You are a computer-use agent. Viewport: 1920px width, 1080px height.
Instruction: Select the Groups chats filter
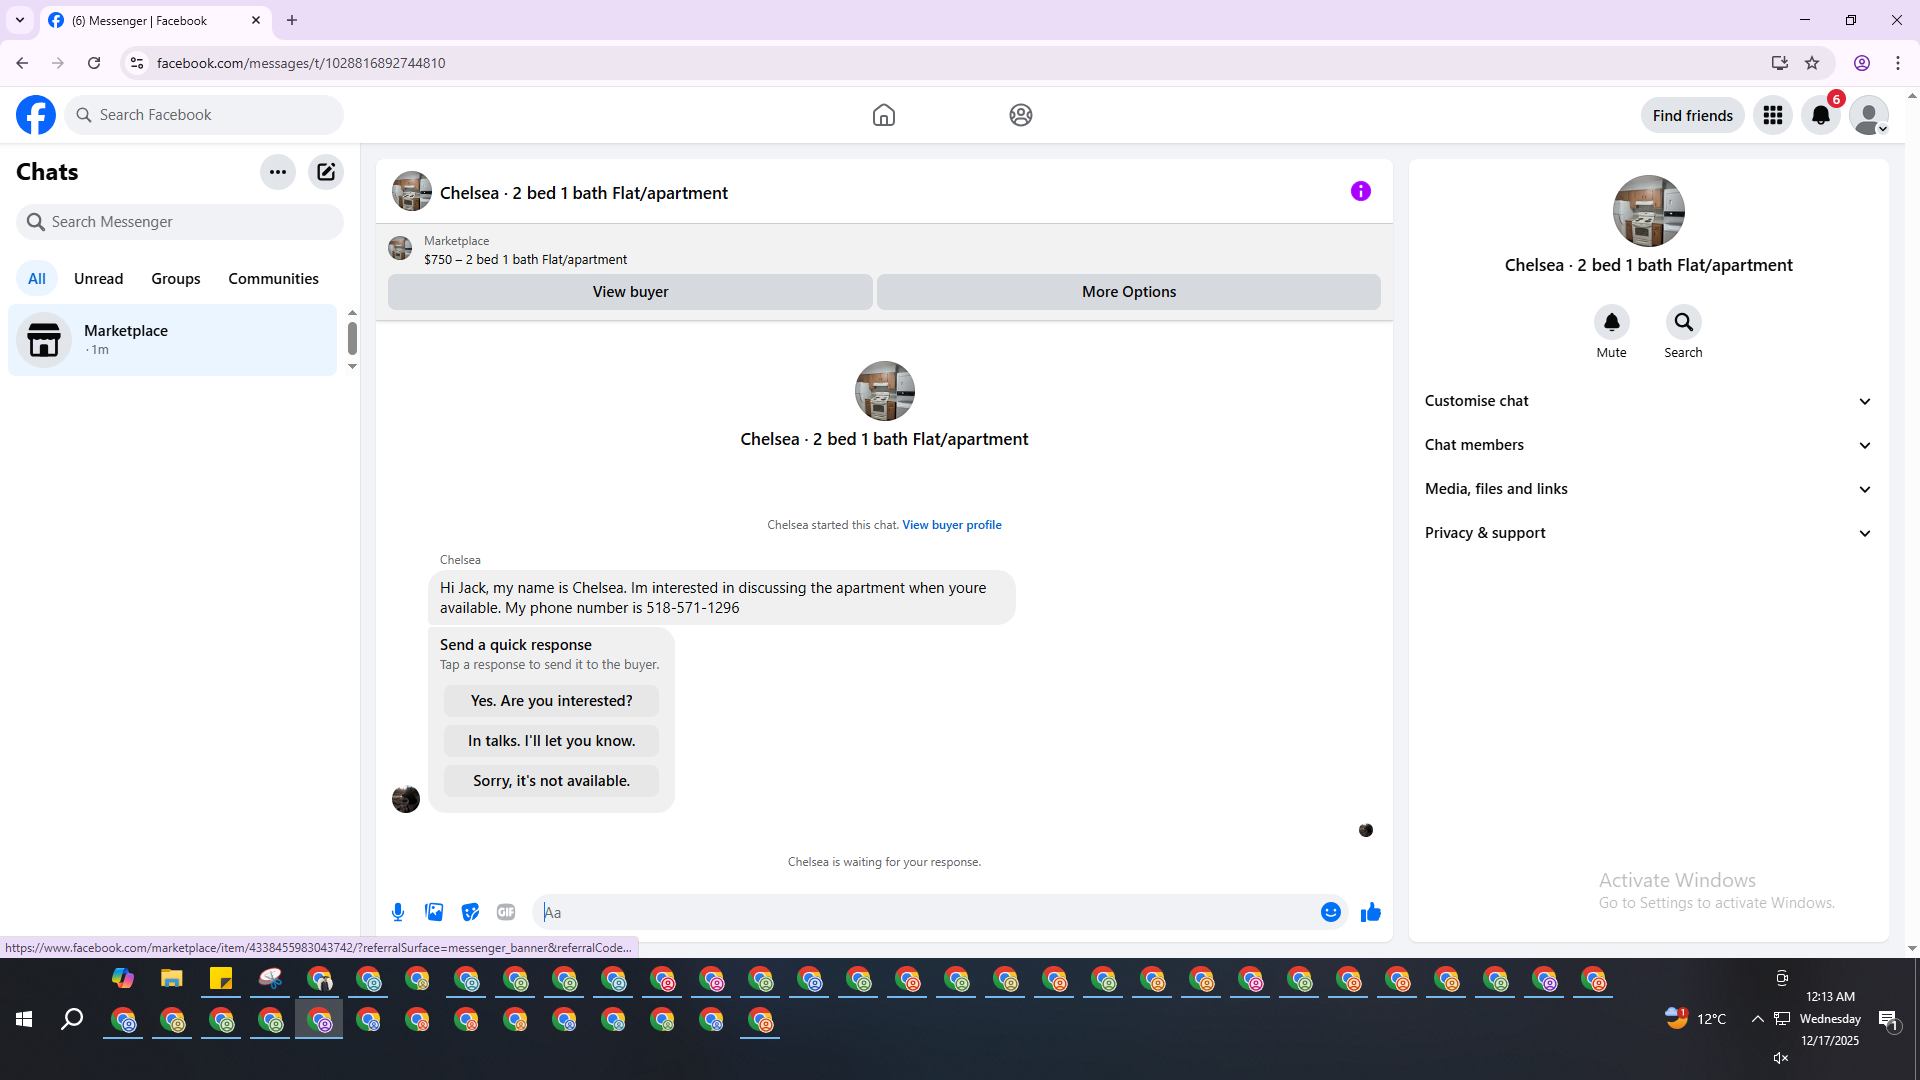click(176, 279)
